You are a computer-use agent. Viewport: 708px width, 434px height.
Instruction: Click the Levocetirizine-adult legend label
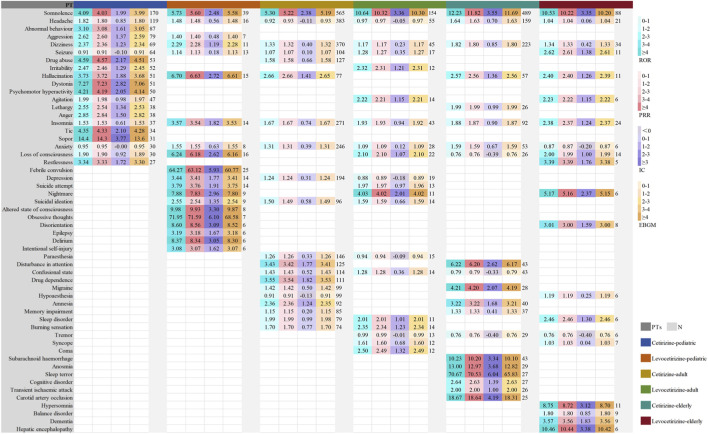coord(675,390)
